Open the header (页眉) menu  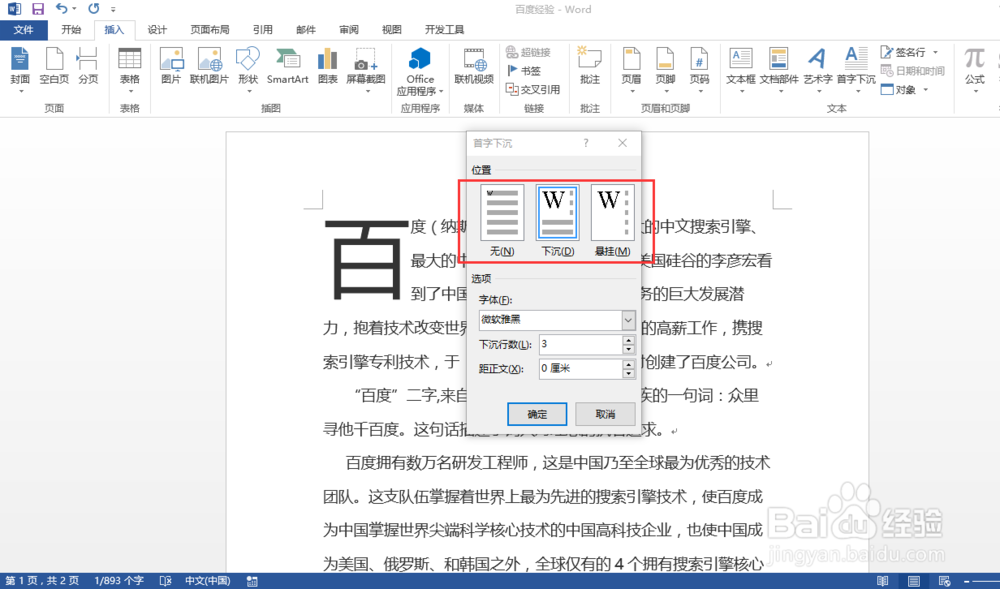[631, 69]
